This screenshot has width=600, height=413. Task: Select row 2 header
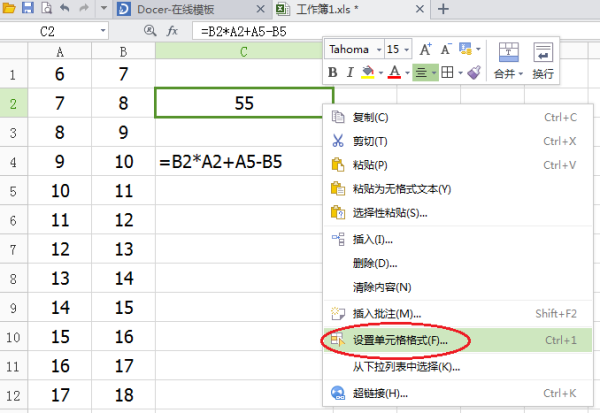[x=13, y=103]
